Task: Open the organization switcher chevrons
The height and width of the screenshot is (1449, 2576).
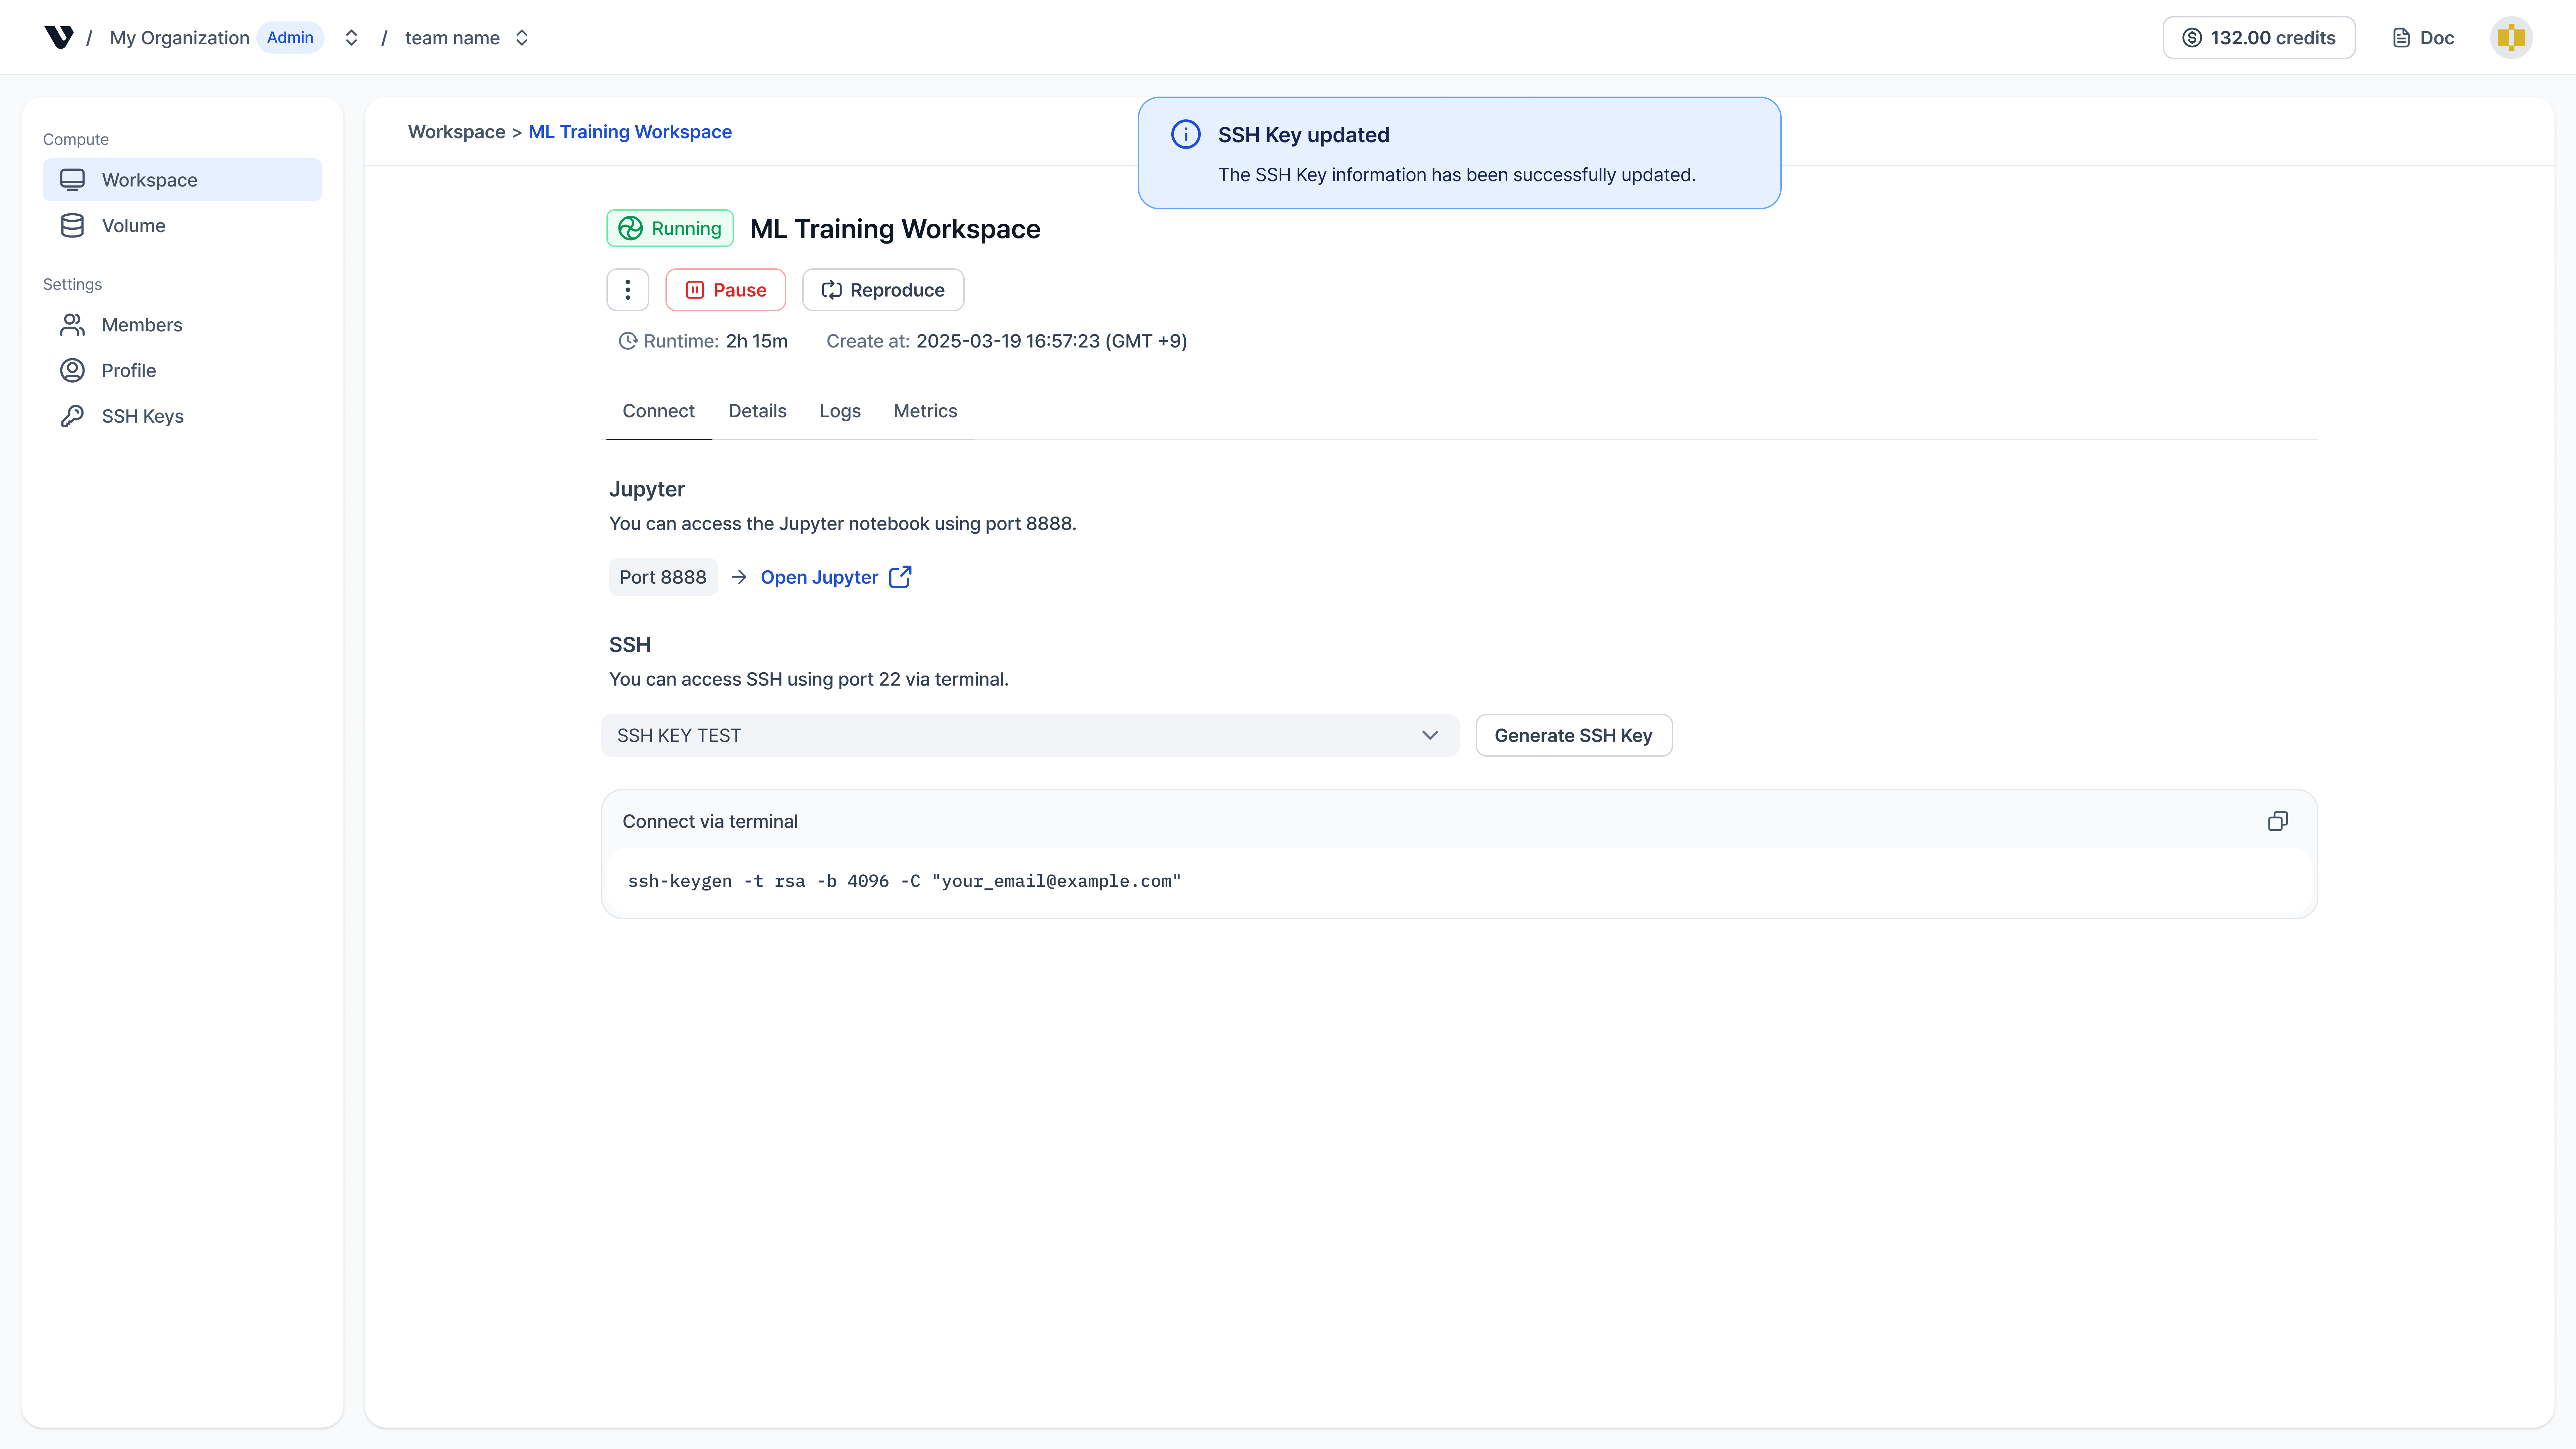Action: (x=351, y=37)
